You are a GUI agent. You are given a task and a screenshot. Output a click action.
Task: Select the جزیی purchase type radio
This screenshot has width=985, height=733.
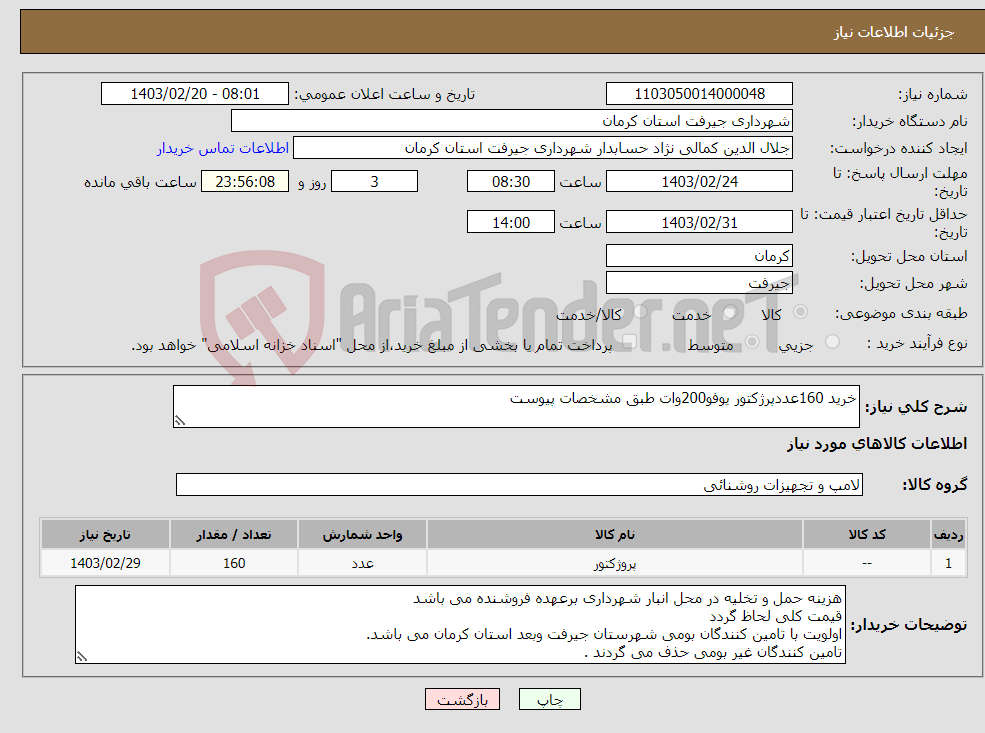pos(832,342)
